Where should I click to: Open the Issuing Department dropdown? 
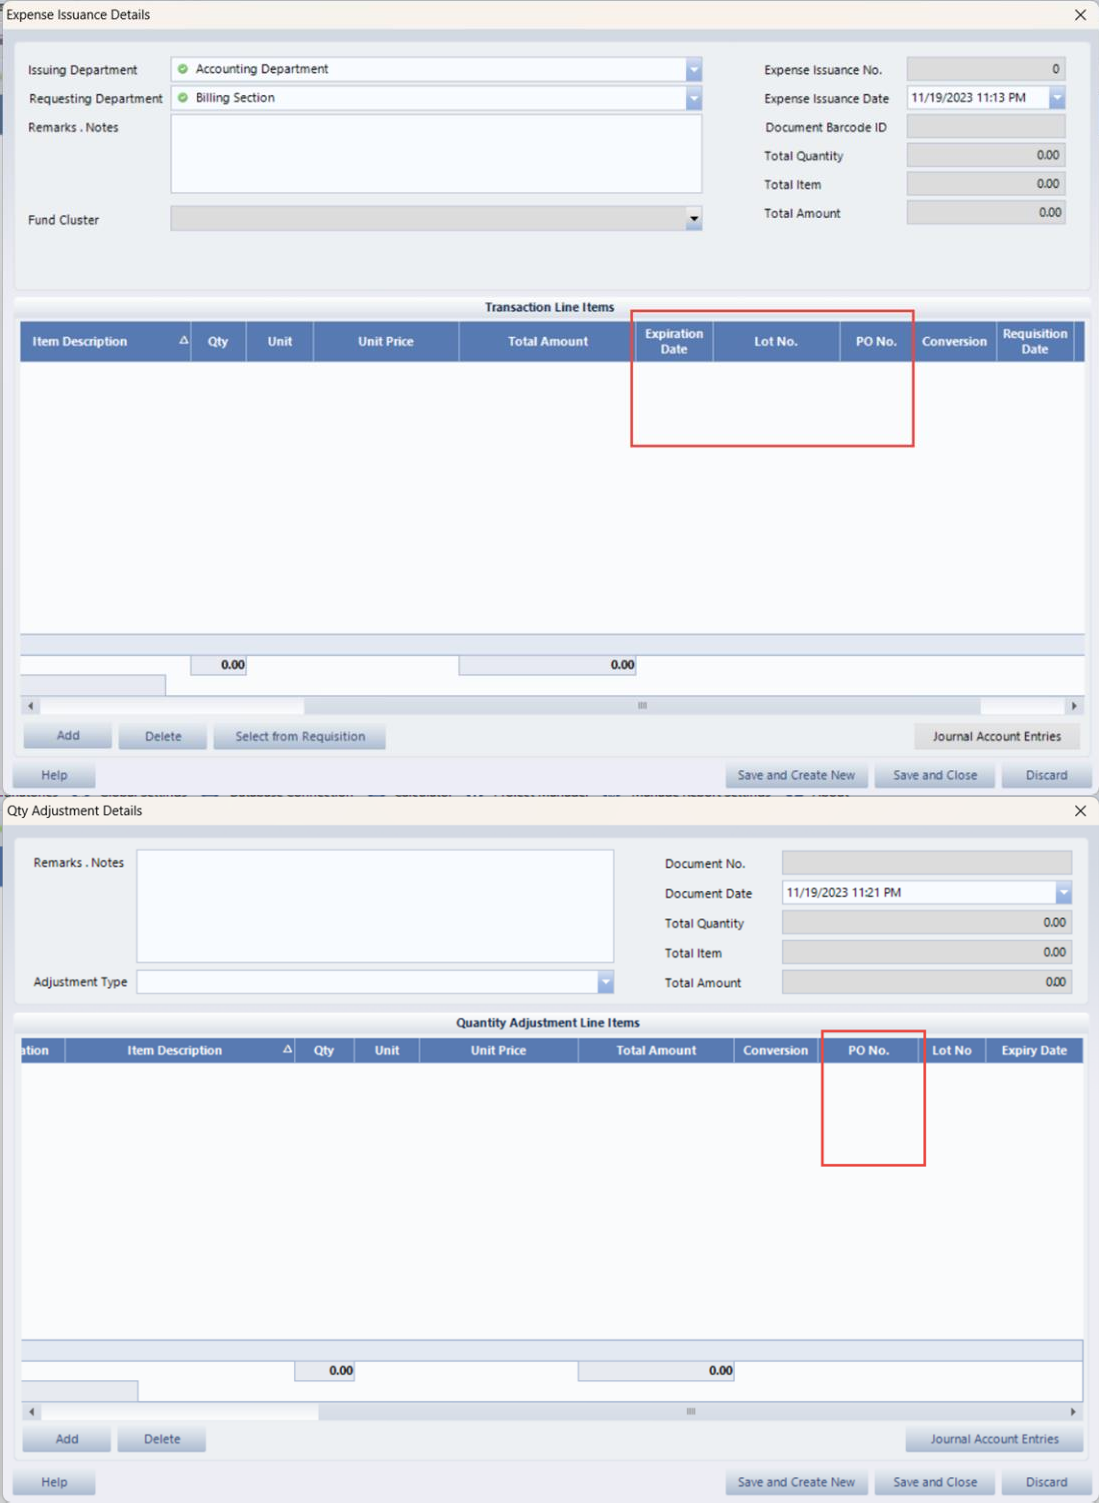(693, 69)
